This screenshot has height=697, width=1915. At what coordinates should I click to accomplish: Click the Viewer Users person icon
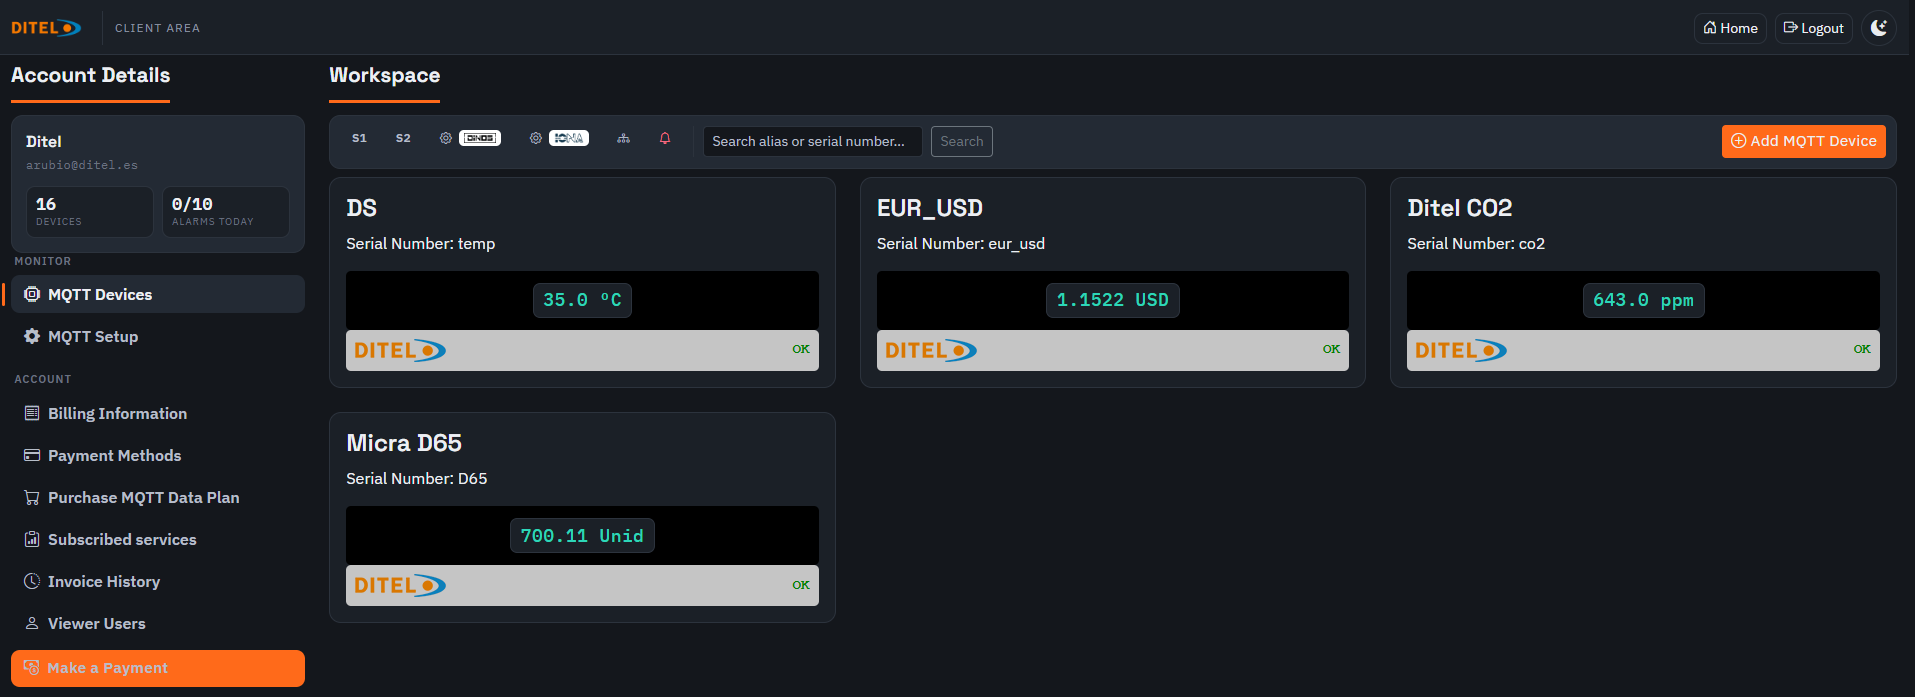(x=32, y=623)
